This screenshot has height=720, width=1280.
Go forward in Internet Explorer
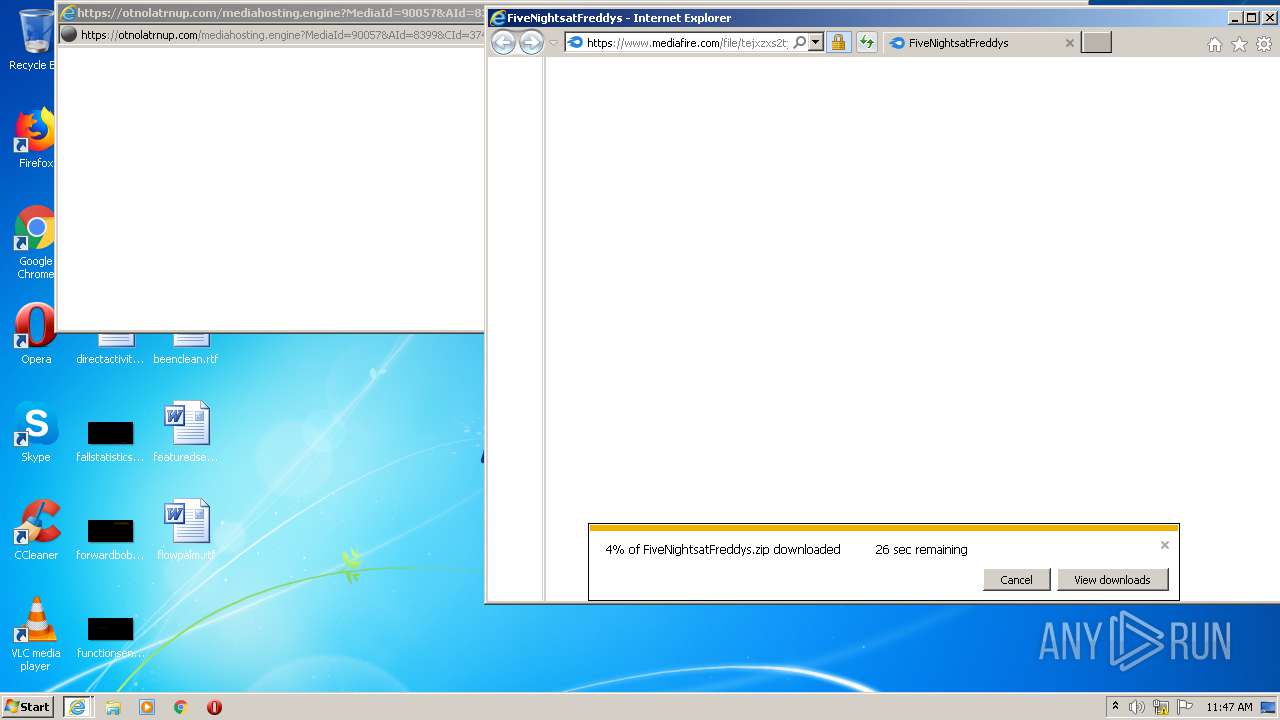click(x=531, y=42)
